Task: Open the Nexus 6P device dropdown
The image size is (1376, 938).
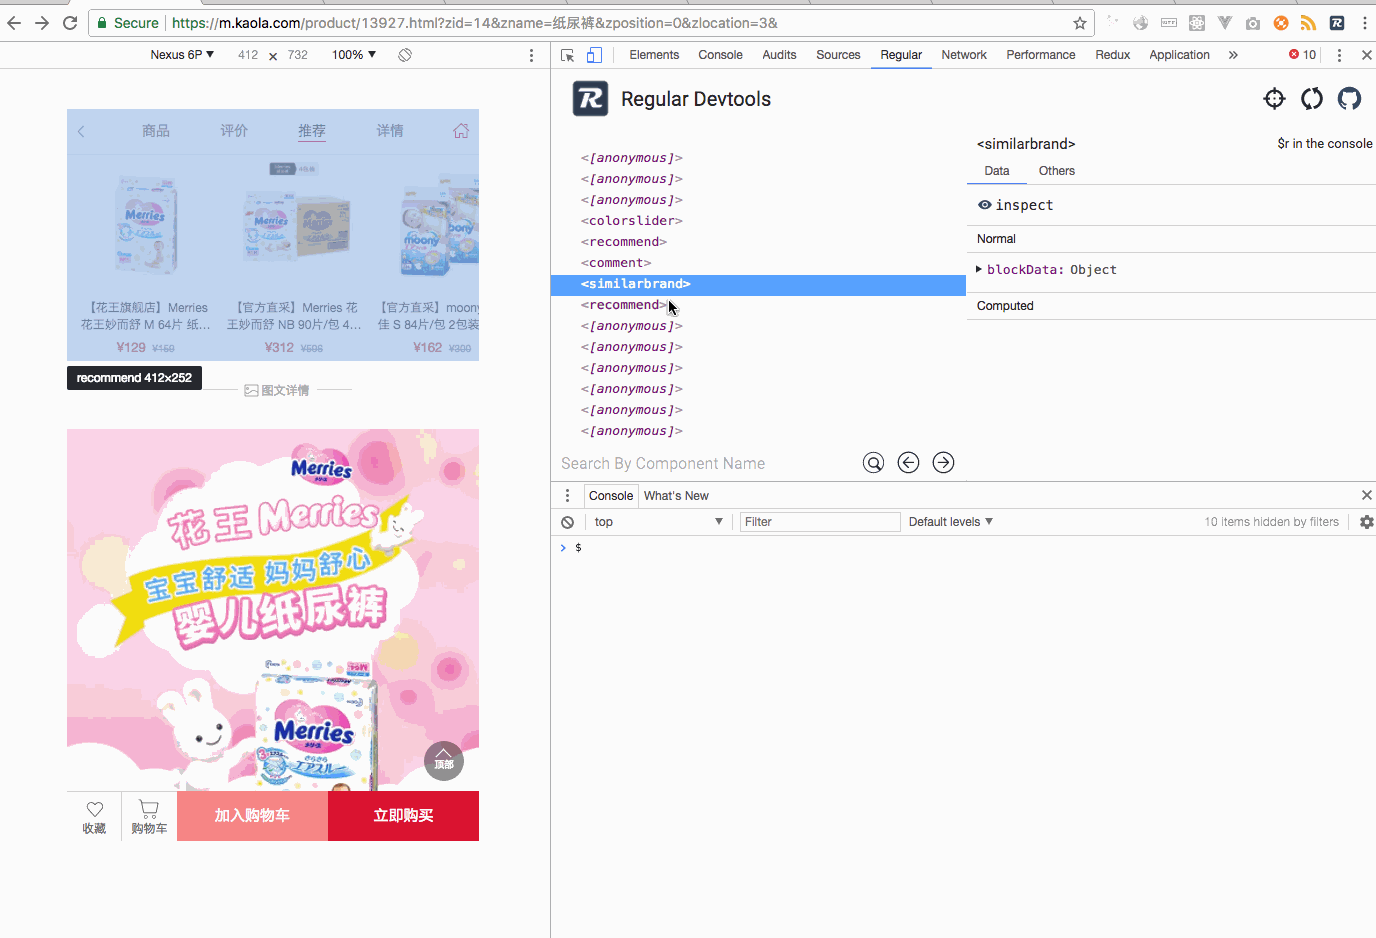Action: coord(182,55)
